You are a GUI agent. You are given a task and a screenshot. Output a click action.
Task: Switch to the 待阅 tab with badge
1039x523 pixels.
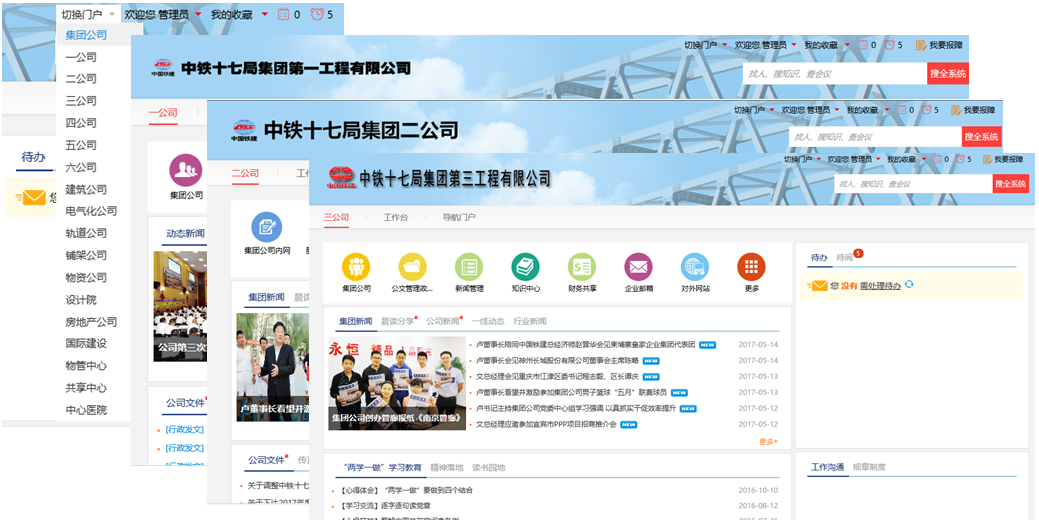click(846, 258)
